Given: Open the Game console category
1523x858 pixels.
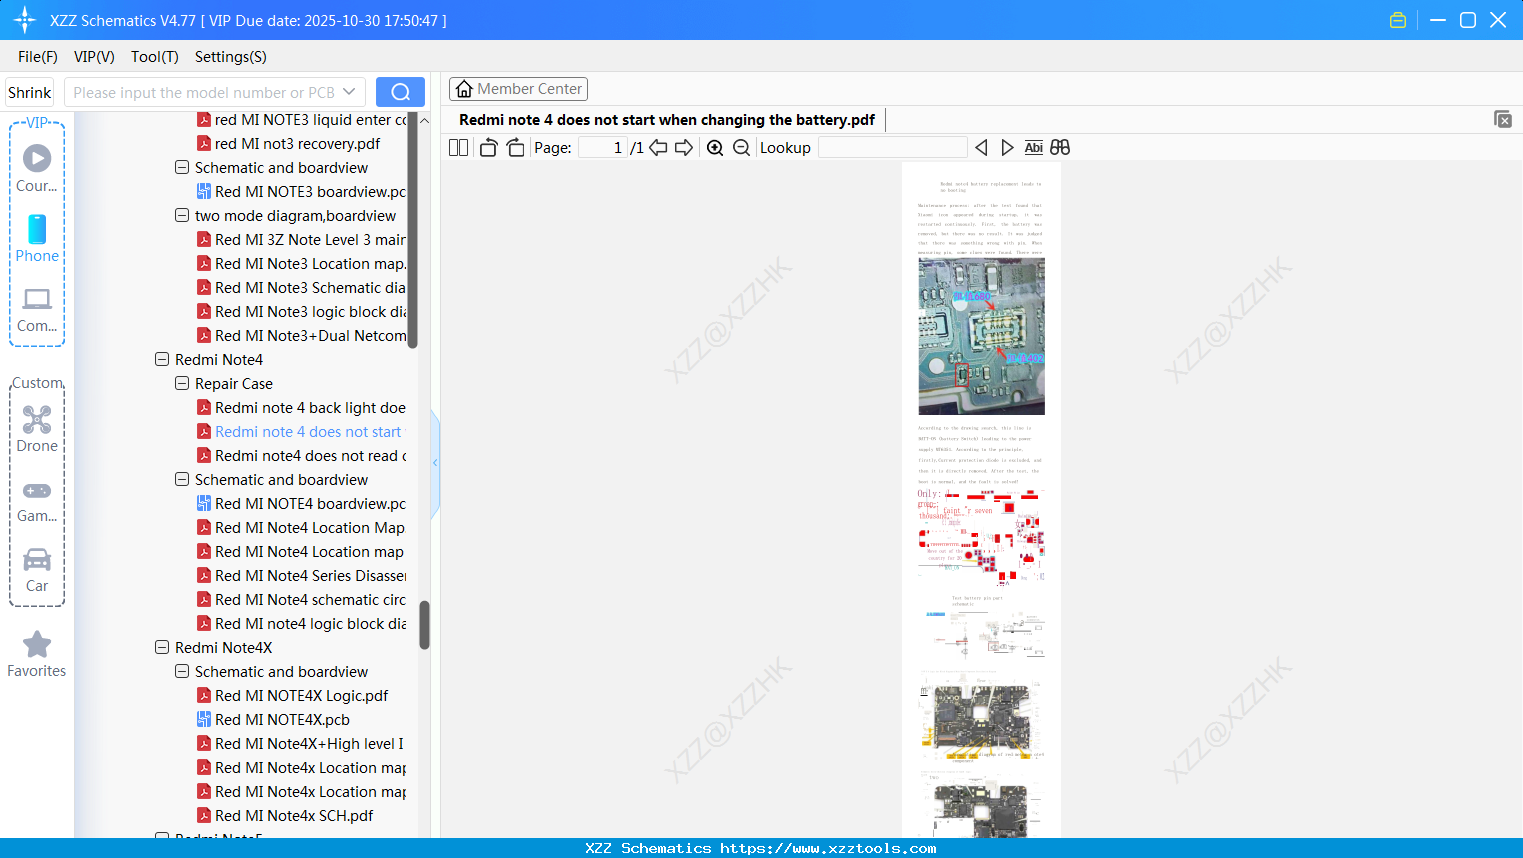Looking at the screenshot, I should (x=37, y=500).
